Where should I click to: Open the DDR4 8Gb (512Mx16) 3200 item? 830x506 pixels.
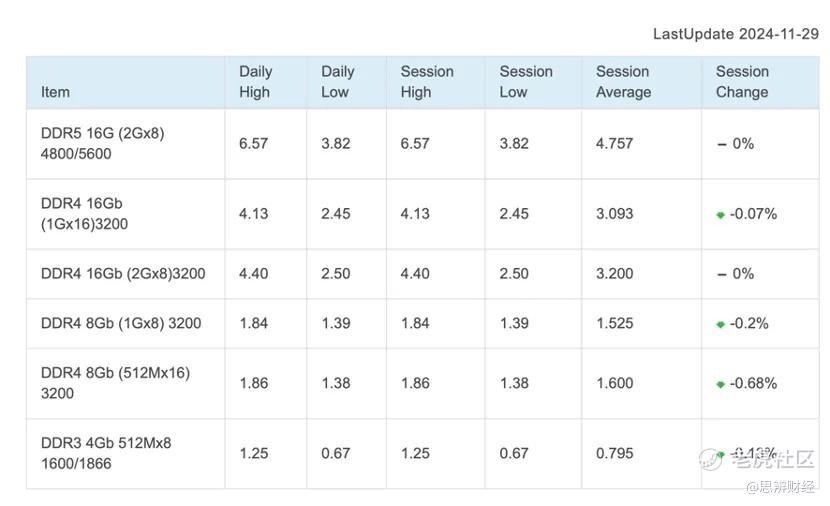(x=114, y=383)
